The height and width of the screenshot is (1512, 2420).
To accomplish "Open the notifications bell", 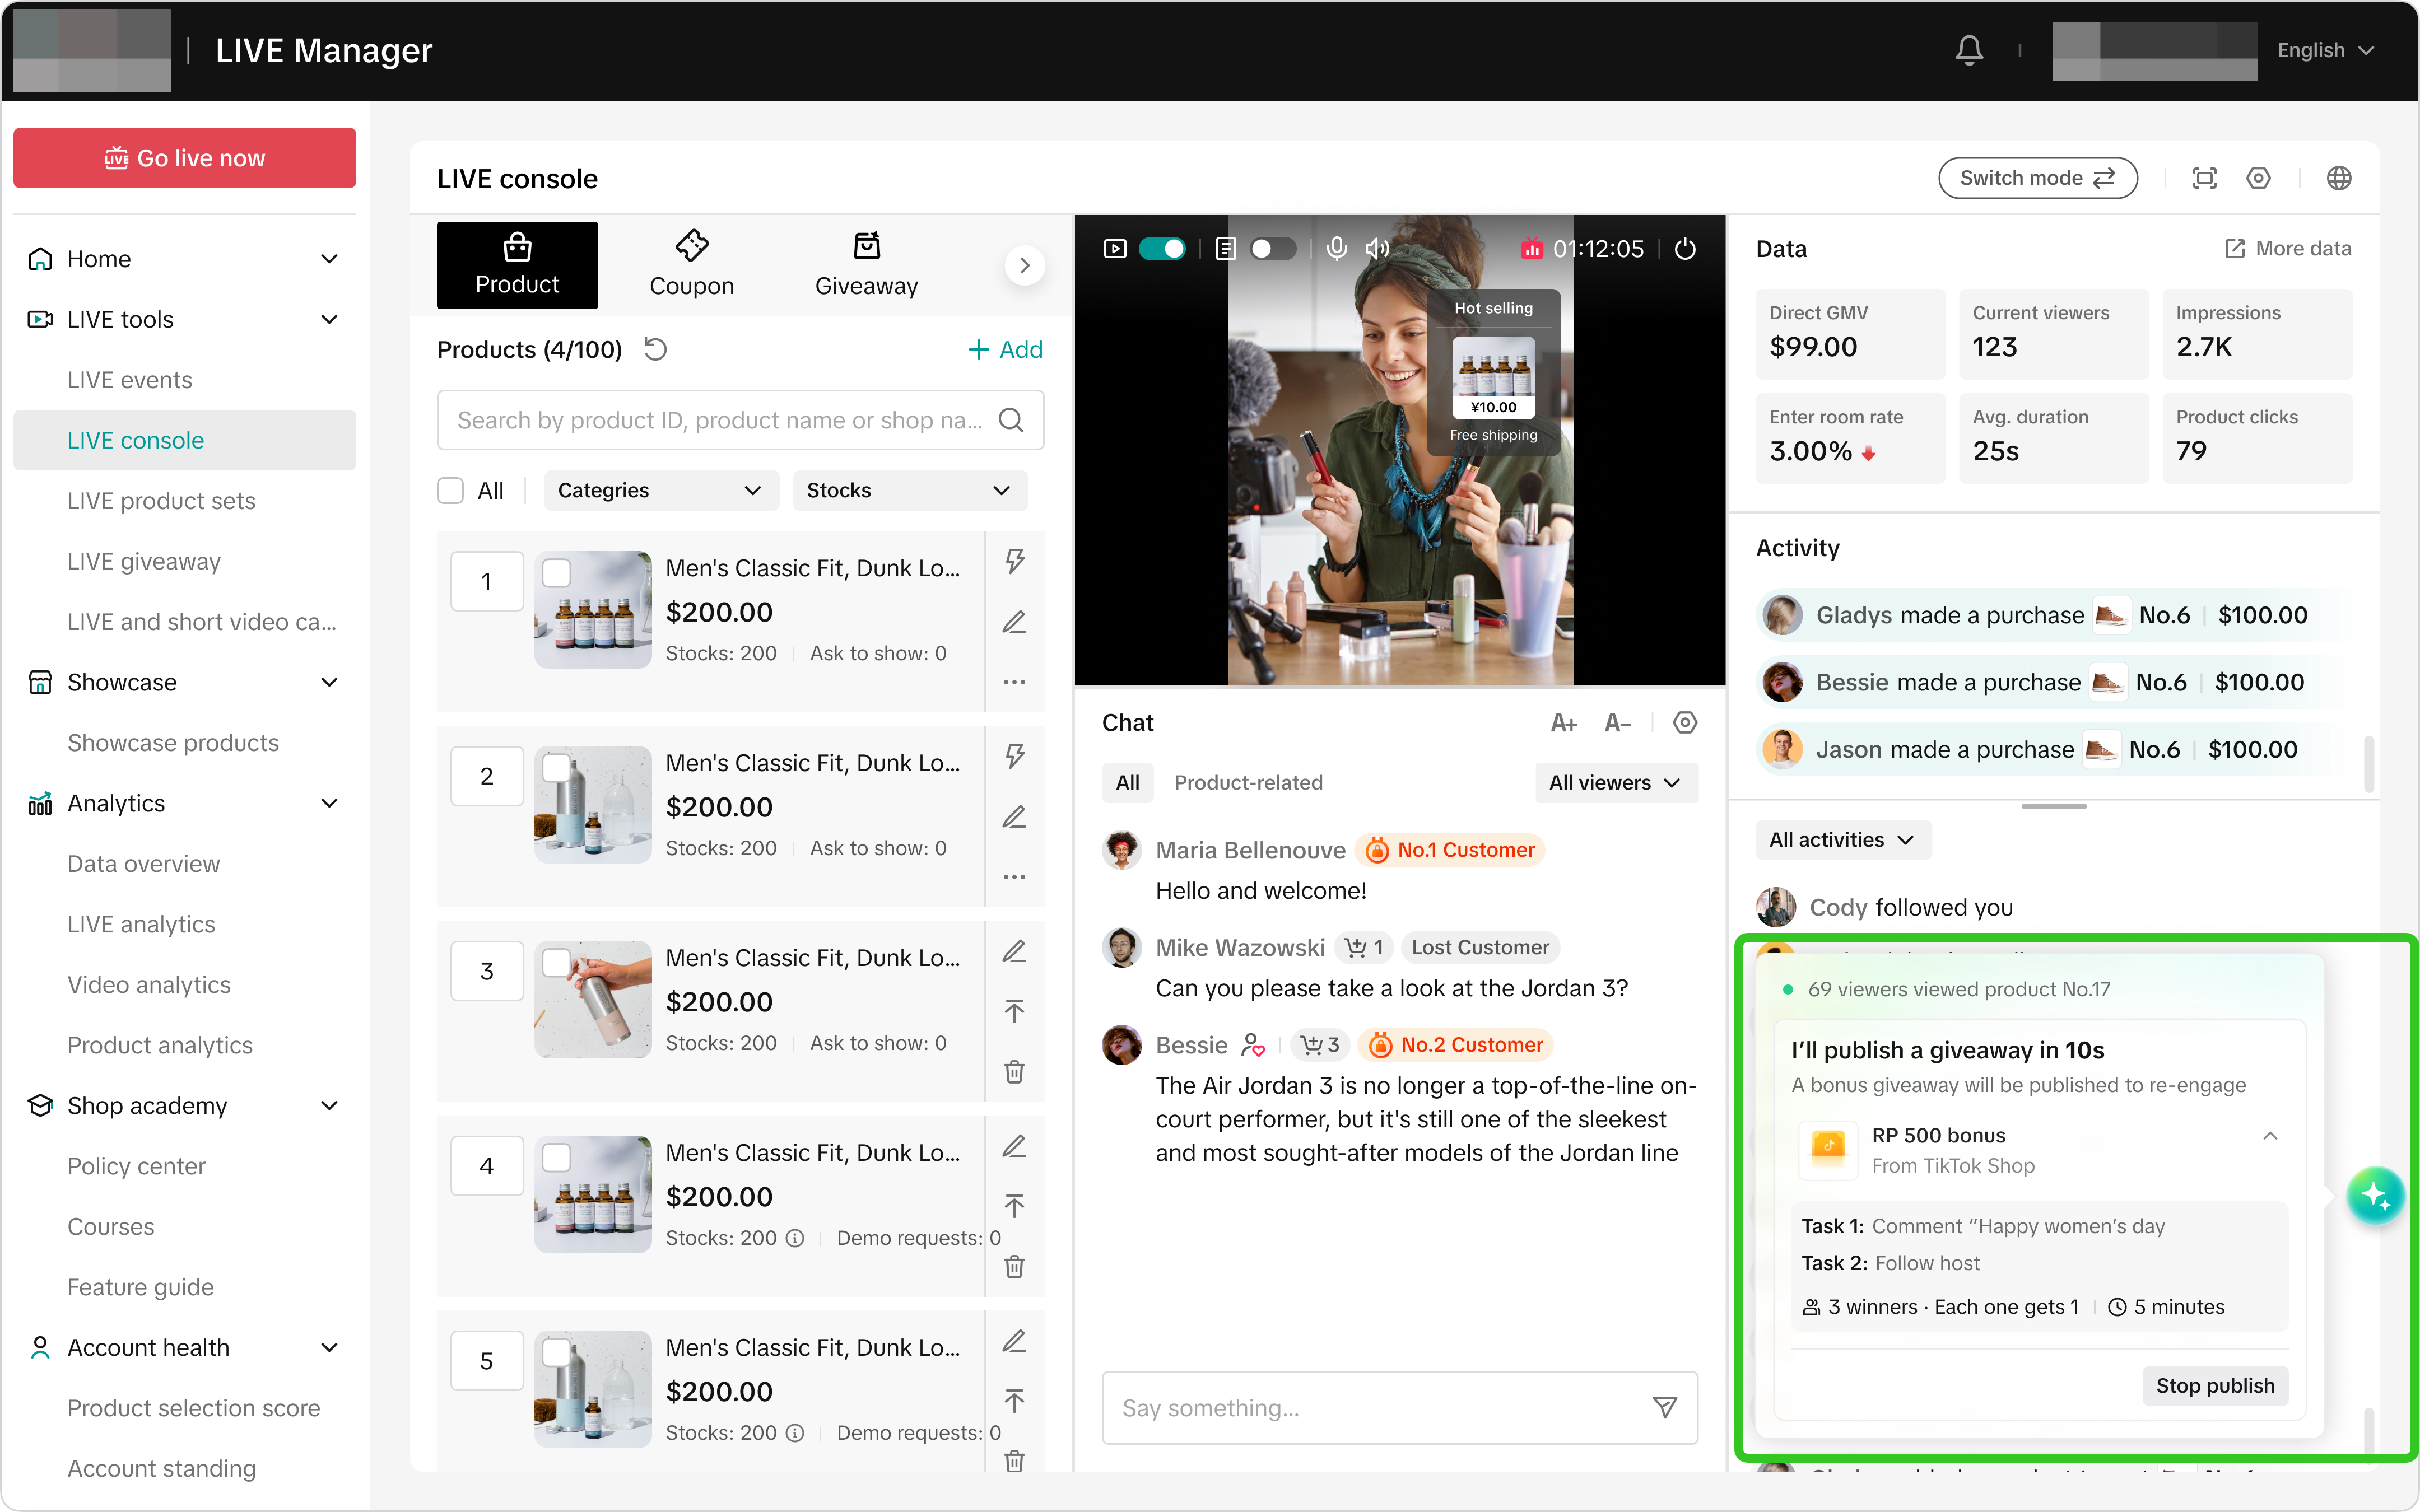I will click(x=1969, y=50).
